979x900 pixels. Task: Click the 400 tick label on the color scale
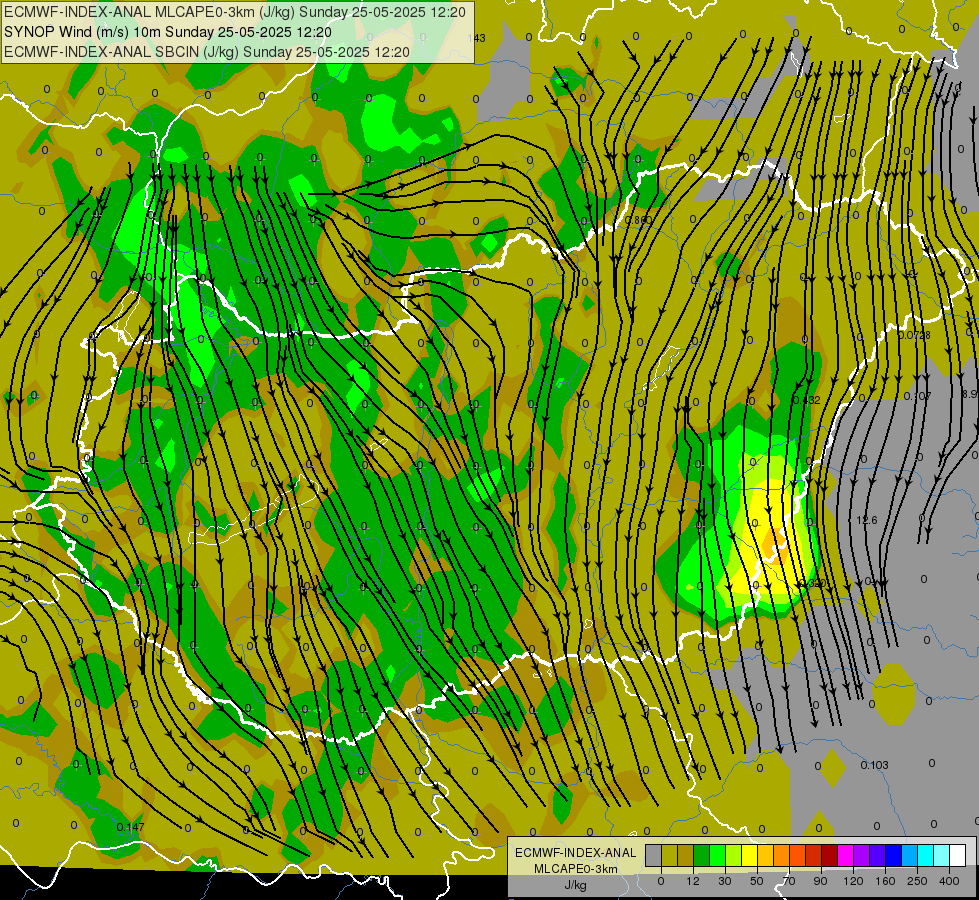click(949, 881)
